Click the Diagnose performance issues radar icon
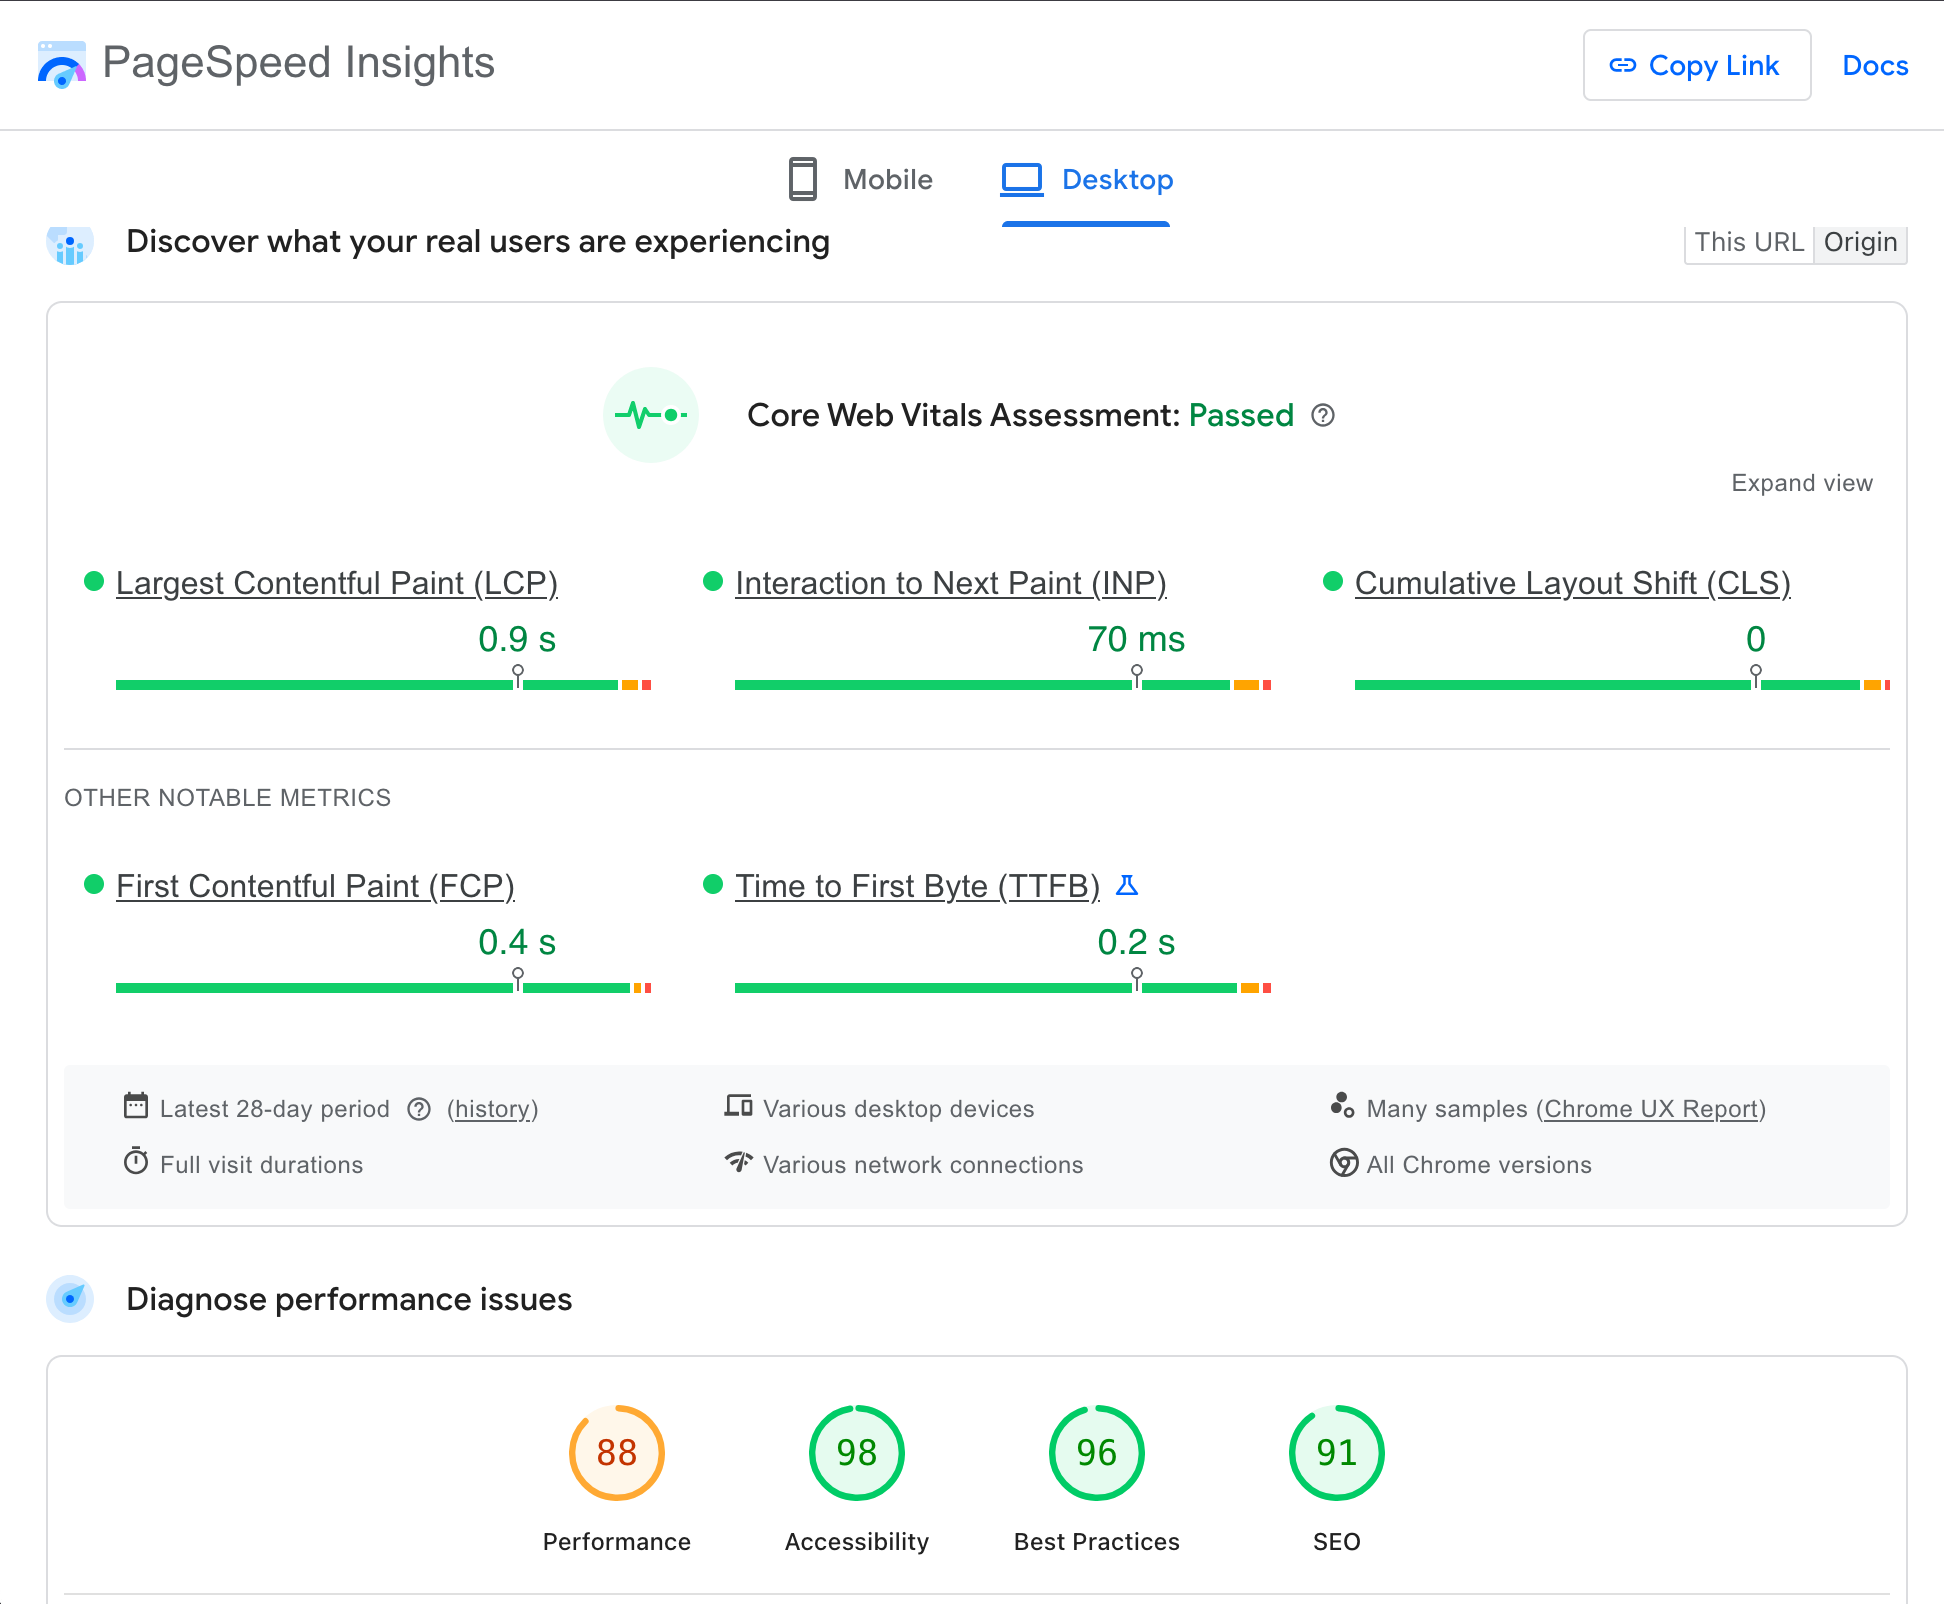Screen dimensions: 1944x1604 pos(70,1299)
